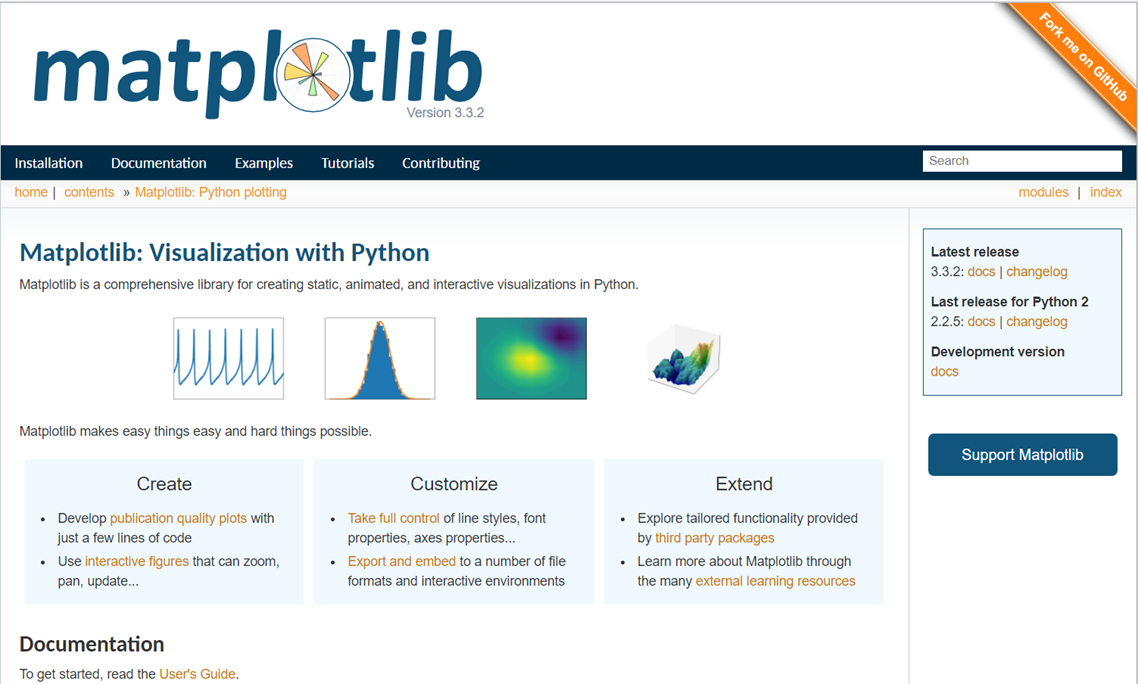Open the 3.3.2 changelog link
Image resolution: width=1138 pixels, height=684 pixels.
(x=1036, y=272)
